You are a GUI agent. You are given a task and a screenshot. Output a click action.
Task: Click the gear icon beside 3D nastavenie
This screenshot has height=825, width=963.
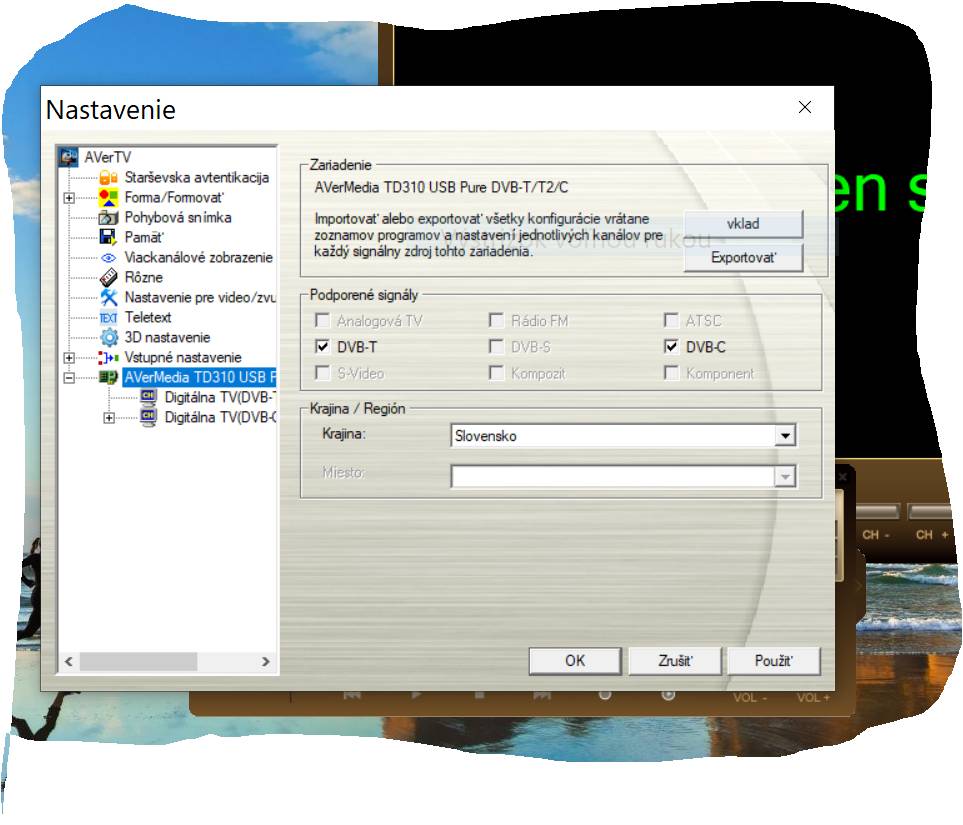click(109, 337)
